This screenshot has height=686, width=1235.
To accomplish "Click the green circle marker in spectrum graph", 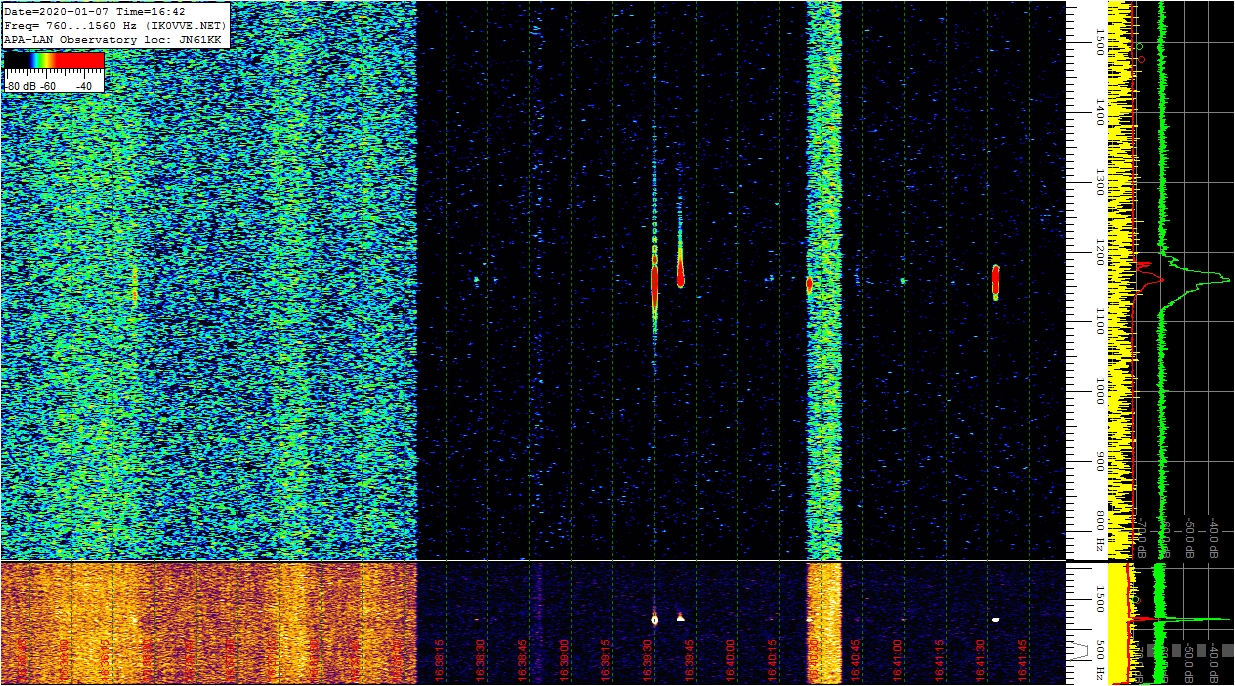I will coord(1140,46).
